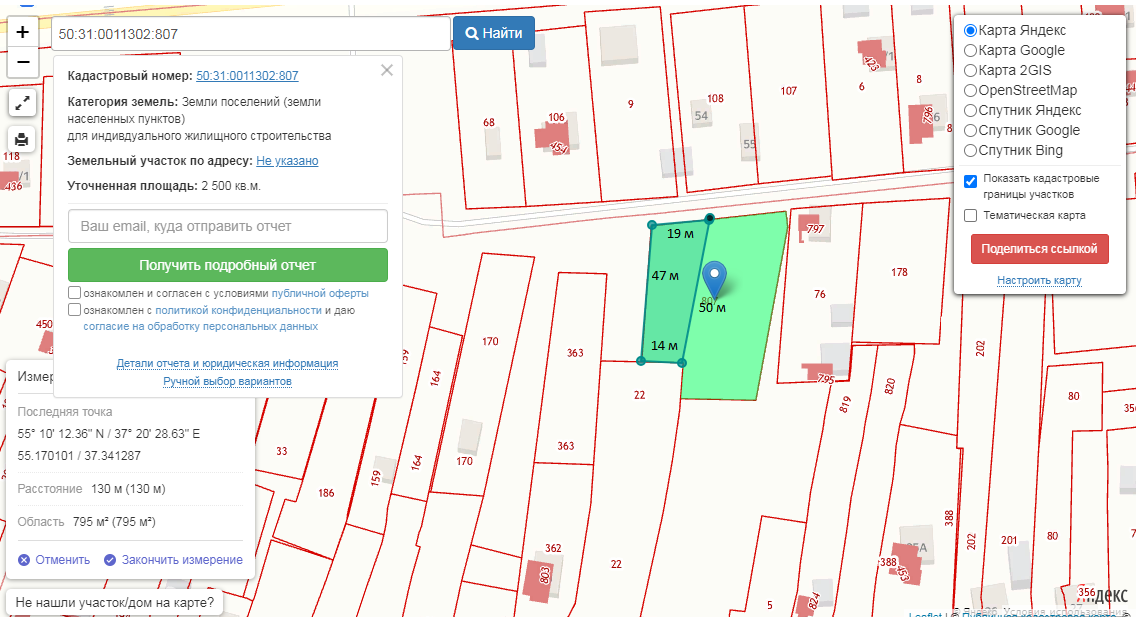Click the Поделиться ссылкой button
Screen dimensions: 1147x617
[x=1039, y=249]
